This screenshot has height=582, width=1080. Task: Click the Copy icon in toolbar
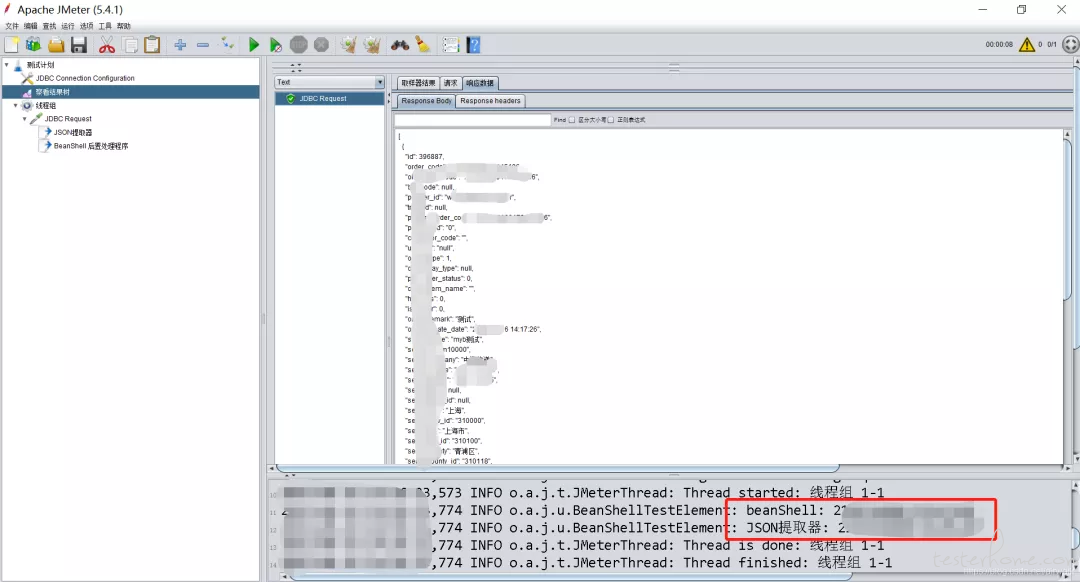(129, 45)
